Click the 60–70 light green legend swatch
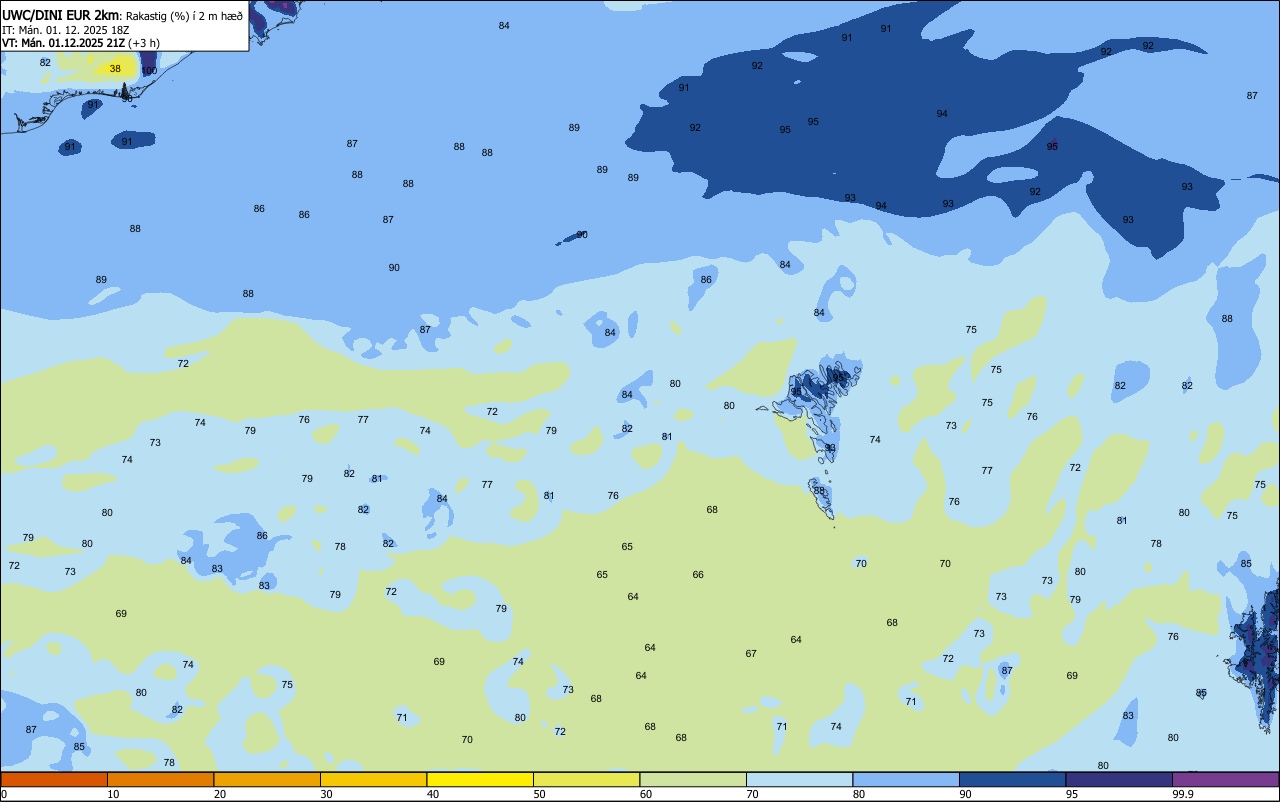1280x802 pixels. (693, 779)
